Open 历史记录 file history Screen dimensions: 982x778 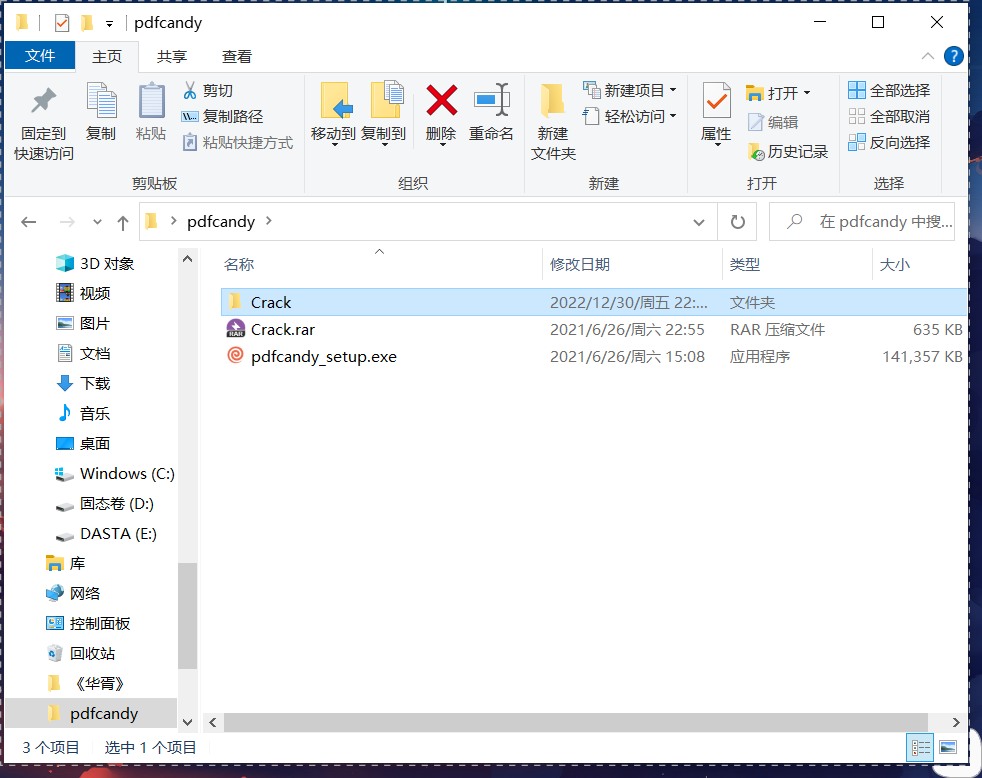coord(788,152)
